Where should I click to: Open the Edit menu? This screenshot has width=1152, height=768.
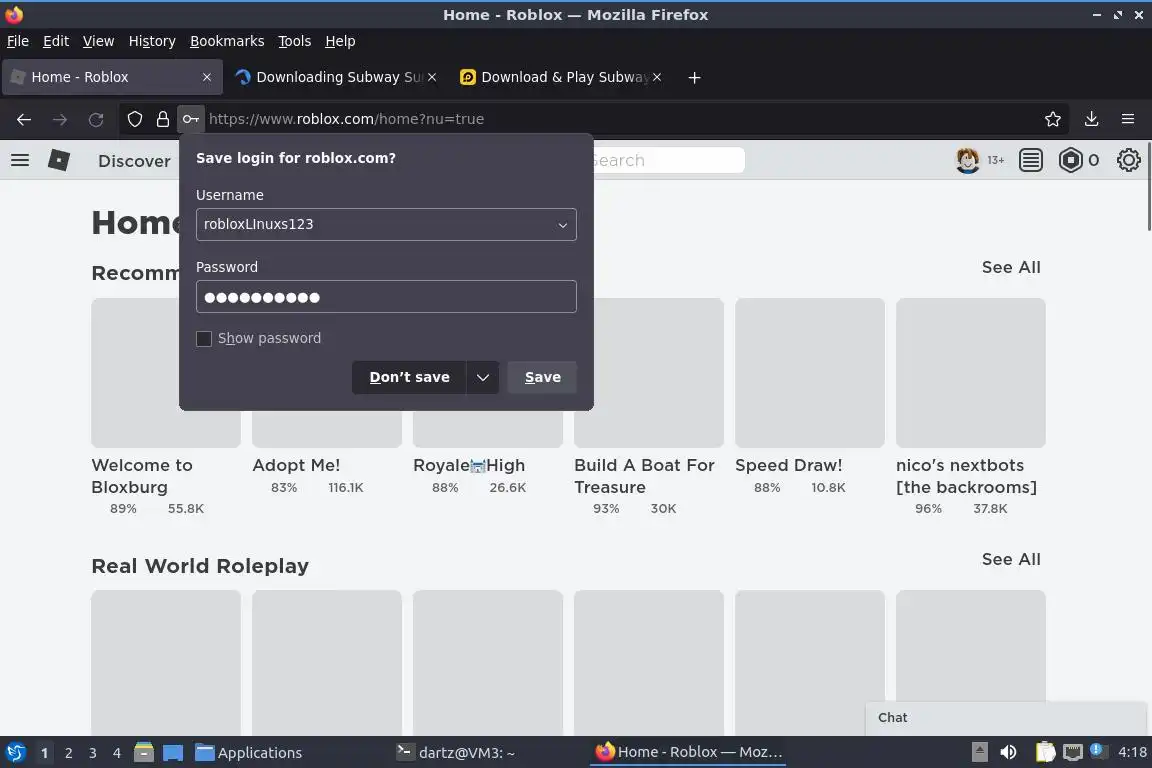point(56,41)
